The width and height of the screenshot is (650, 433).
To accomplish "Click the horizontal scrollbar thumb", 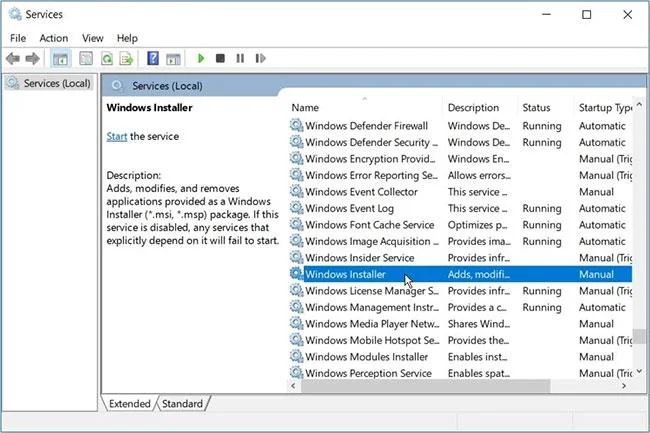I will coord(426,386).
